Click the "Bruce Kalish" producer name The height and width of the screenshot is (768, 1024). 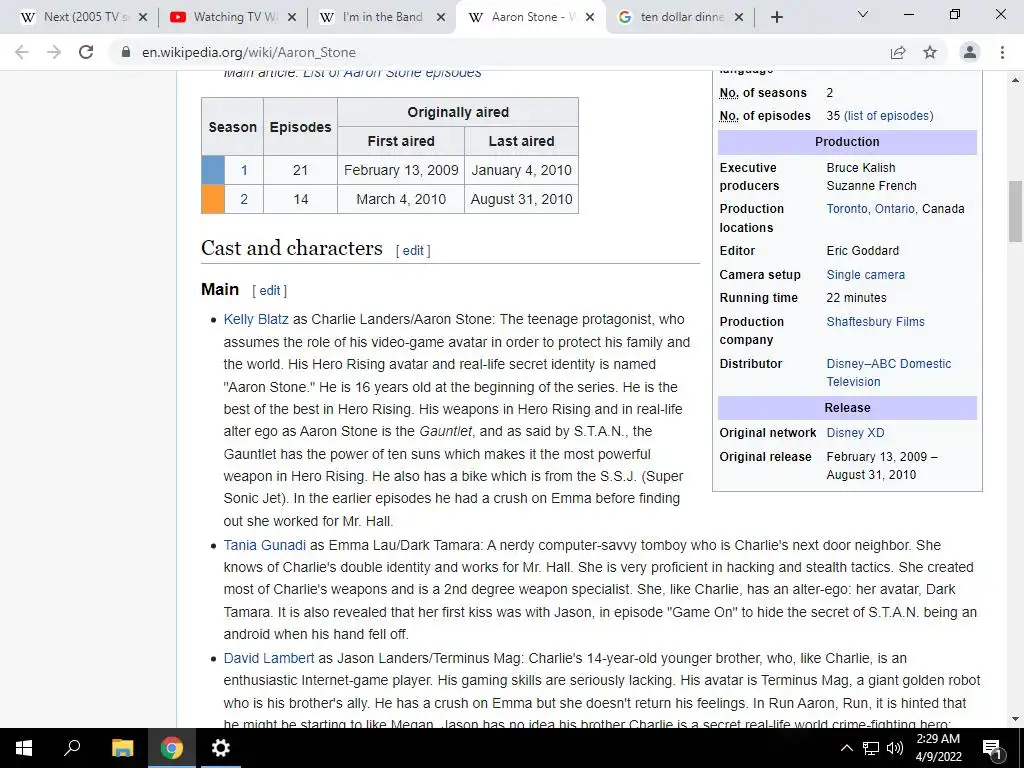click(x=861, y=168)
